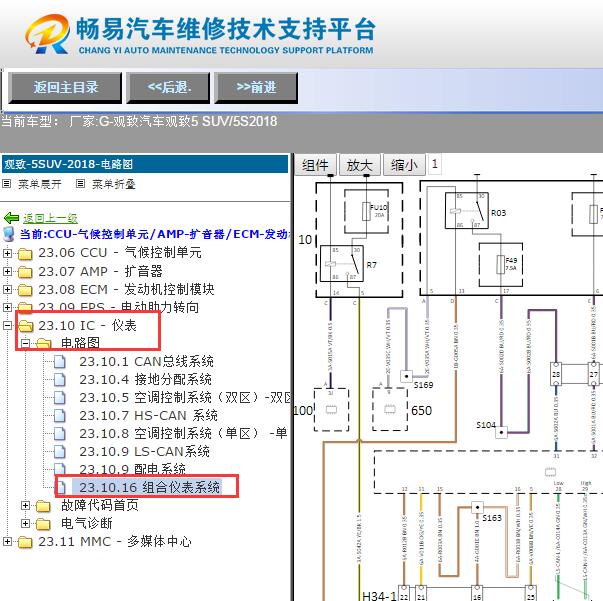Click the 23.10.16 组合仪表系统 document icon
Image resolution: width=603 pixels, height=601 pixels.
(x=60, y=487)
